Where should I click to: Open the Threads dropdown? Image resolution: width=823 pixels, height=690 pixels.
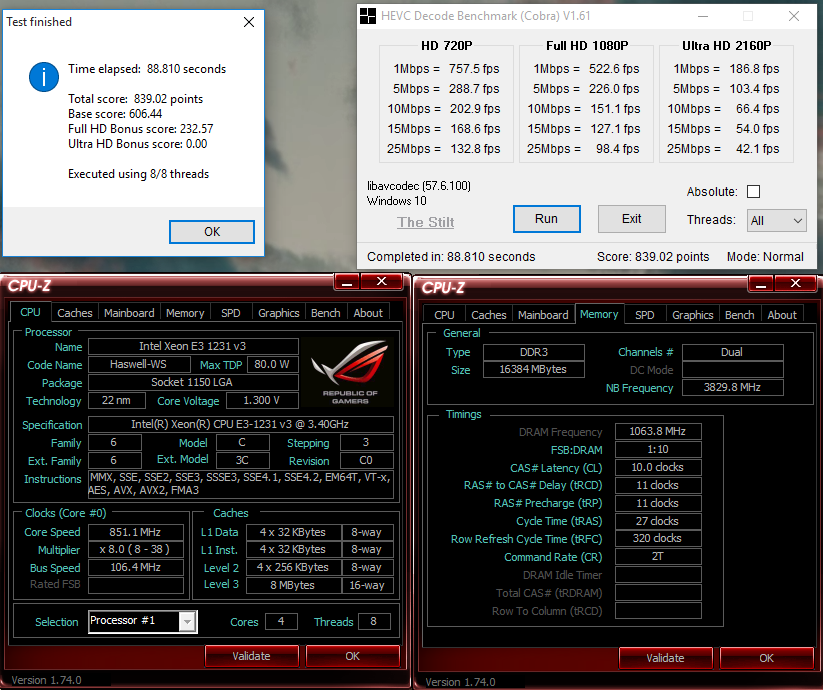coord(776,220)
